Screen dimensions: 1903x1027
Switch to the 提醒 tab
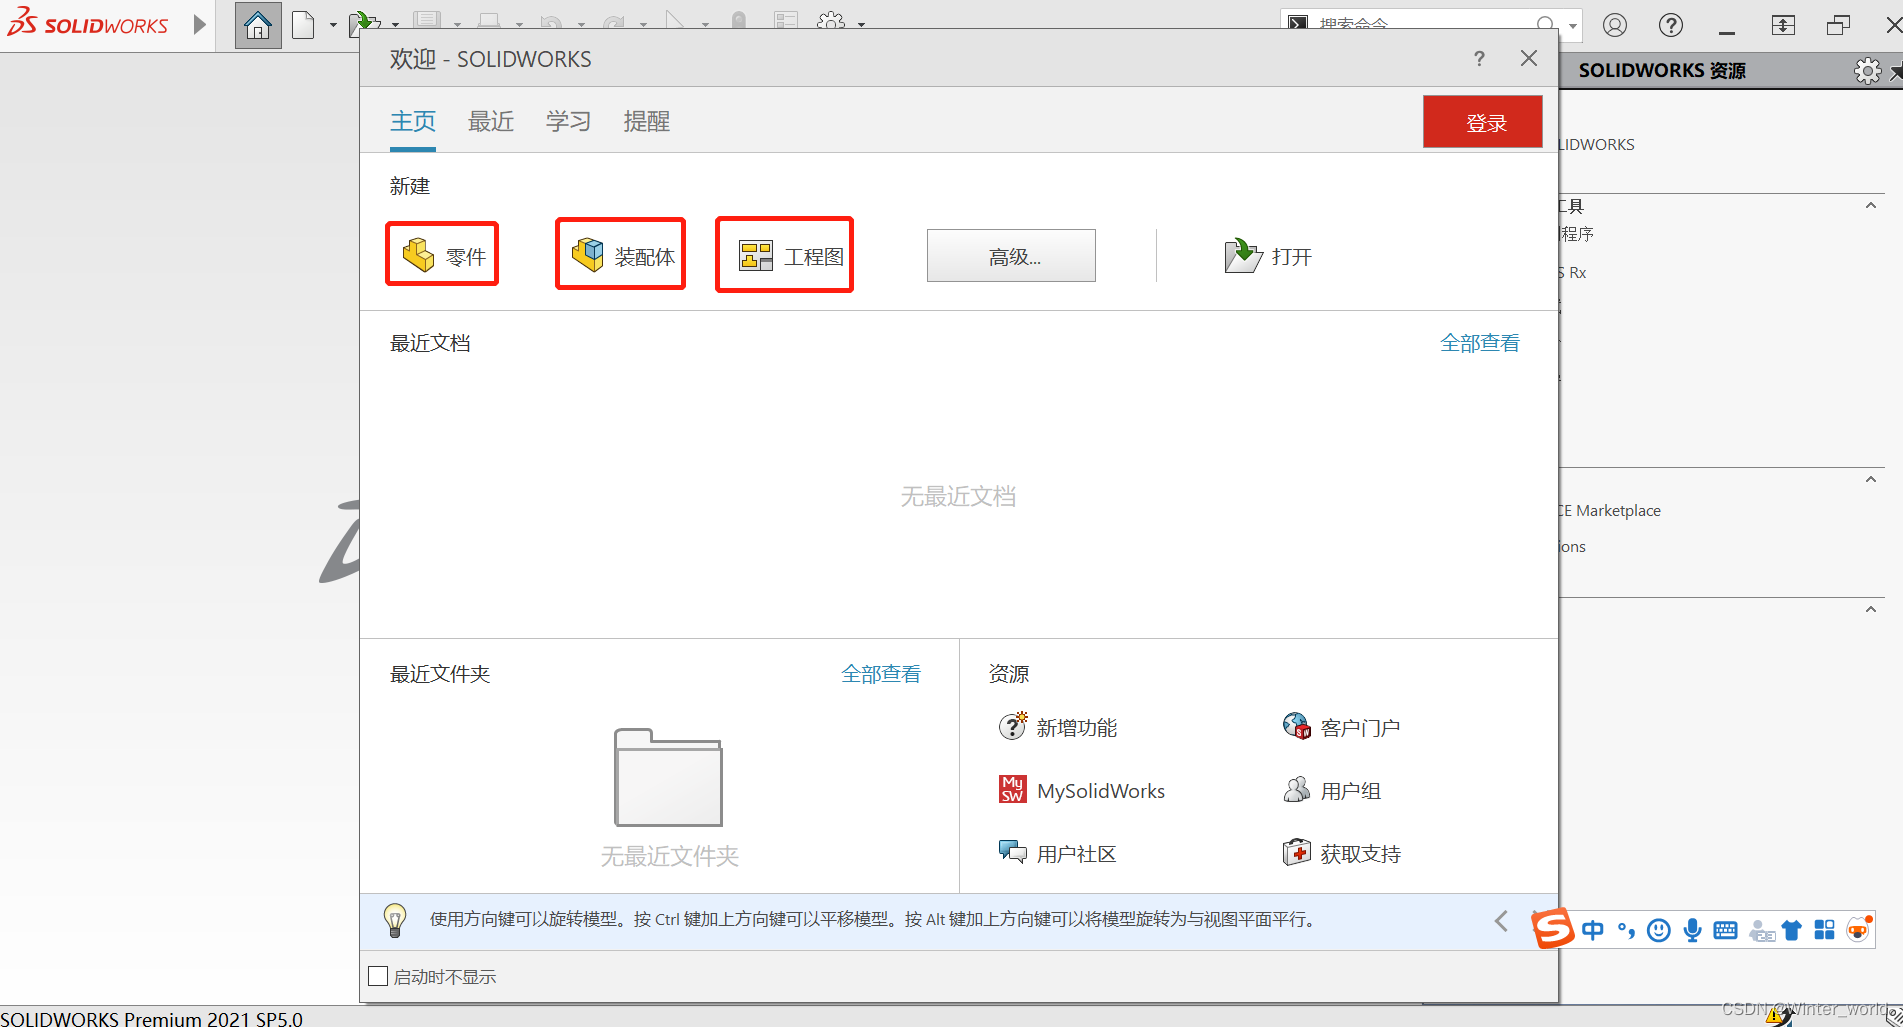(x=646, y=122)
